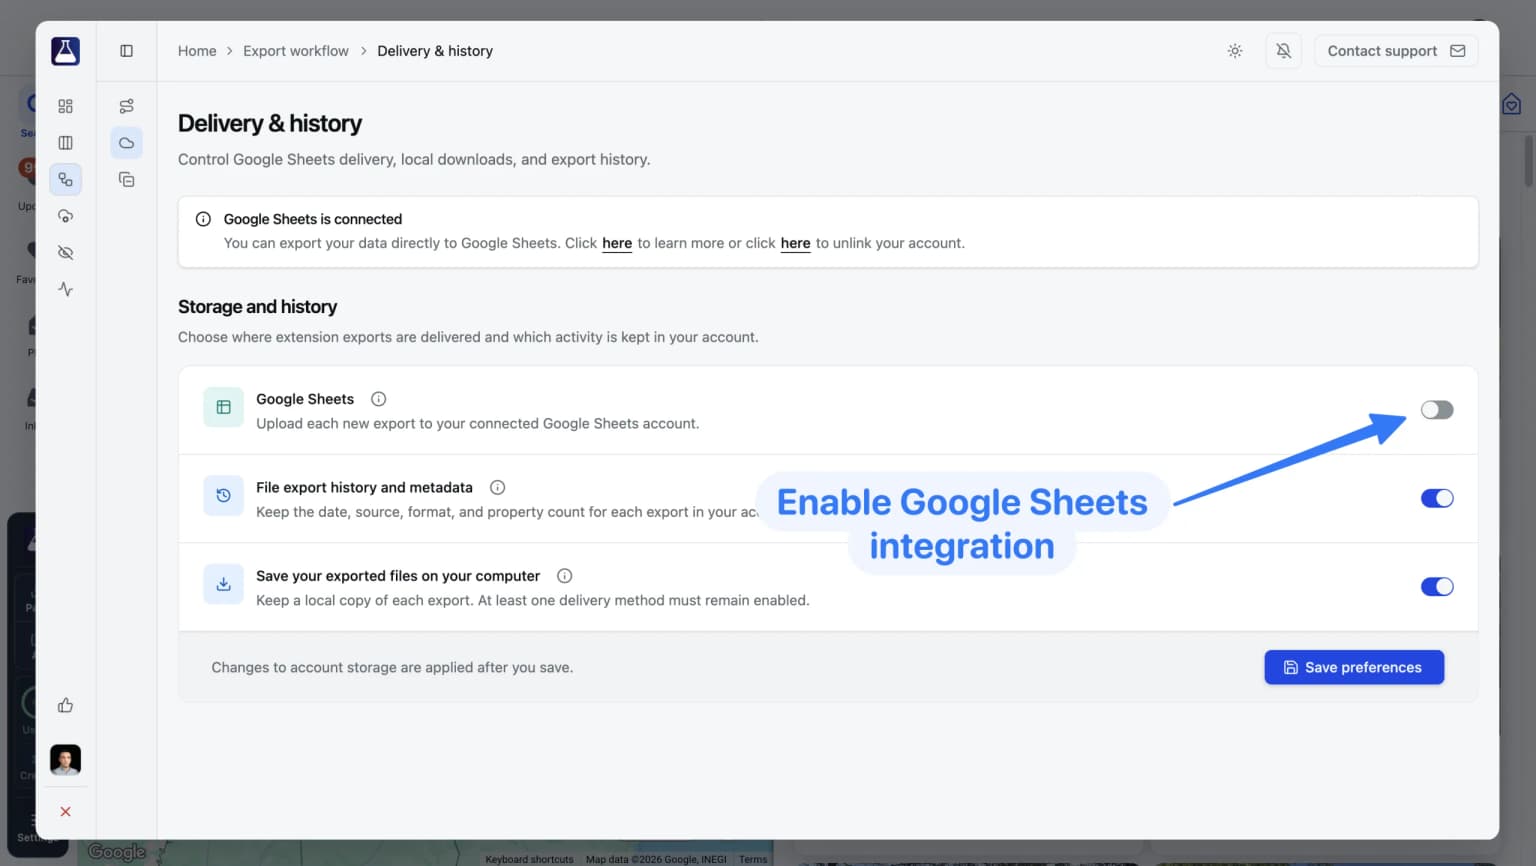The height and width of the screenshot is (866, 1536).
Task: Click the Contact support button
Action: [1396, 51]
